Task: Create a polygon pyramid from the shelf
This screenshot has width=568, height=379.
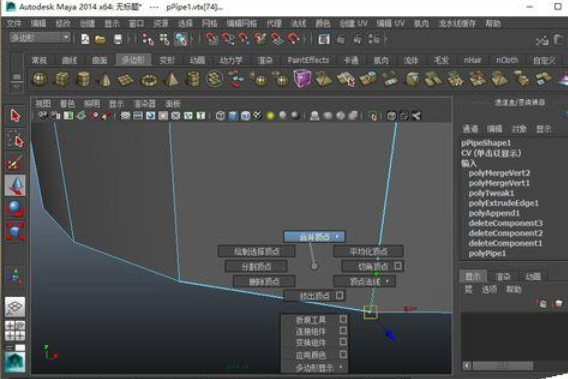Action: (x=171, y=79)
